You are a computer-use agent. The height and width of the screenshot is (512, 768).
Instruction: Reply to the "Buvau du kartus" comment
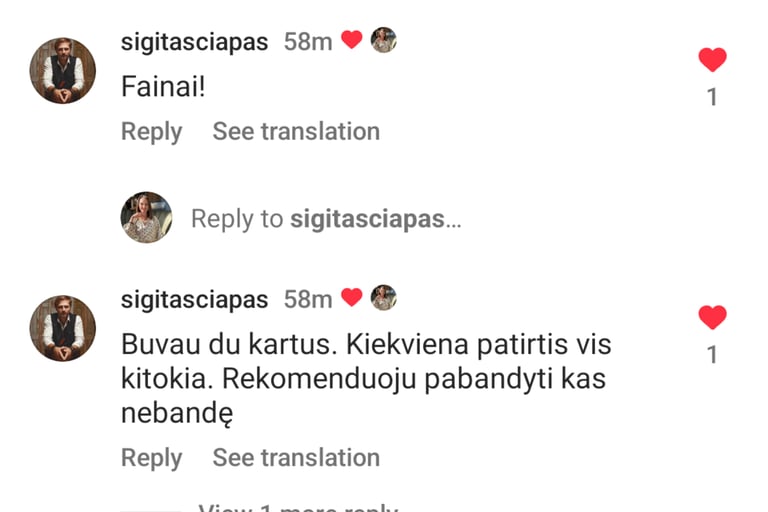pyautogui.click(x=151, y=458)
